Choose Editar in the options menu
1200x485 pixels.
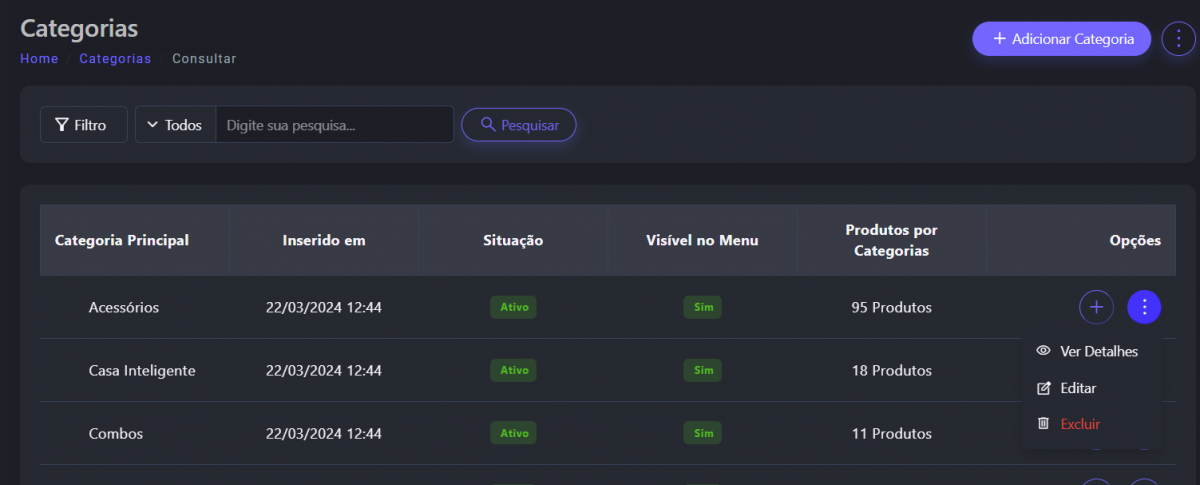(1078, 388)
